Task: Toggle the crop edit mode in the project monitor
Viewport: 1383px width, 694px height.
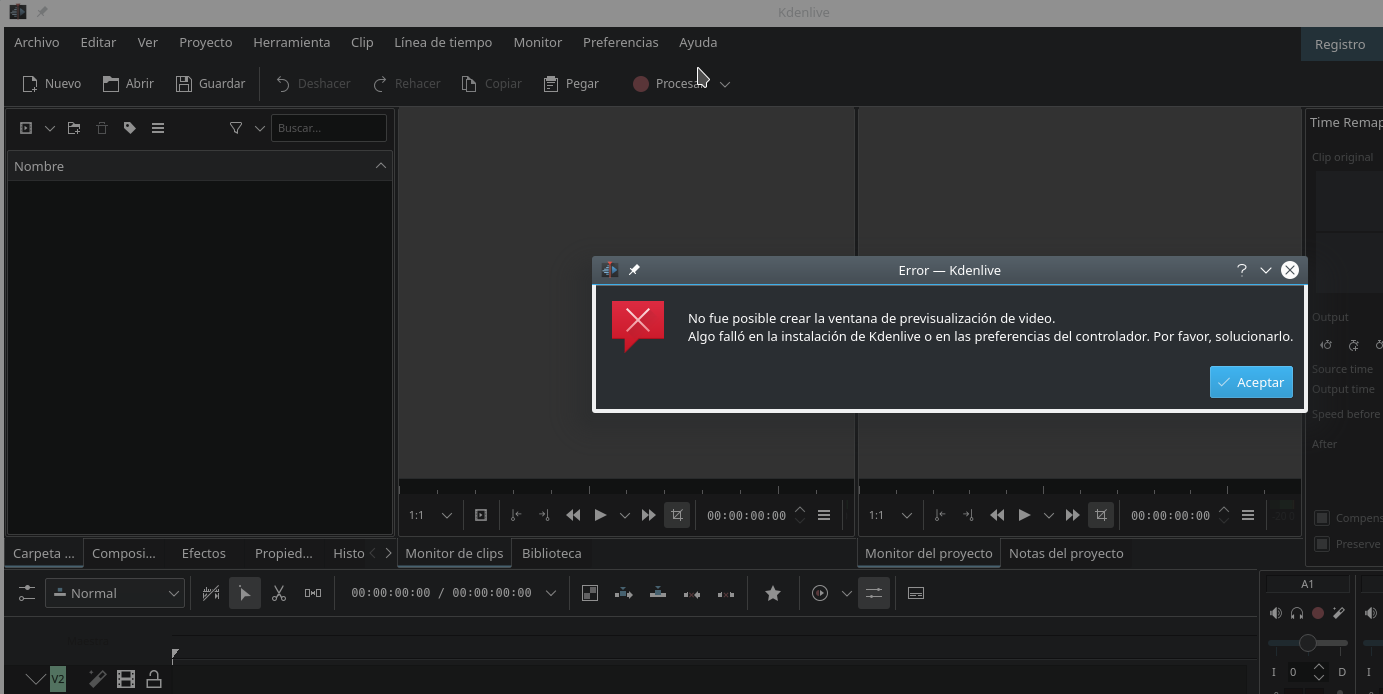Action: (x=1101, y=515)
